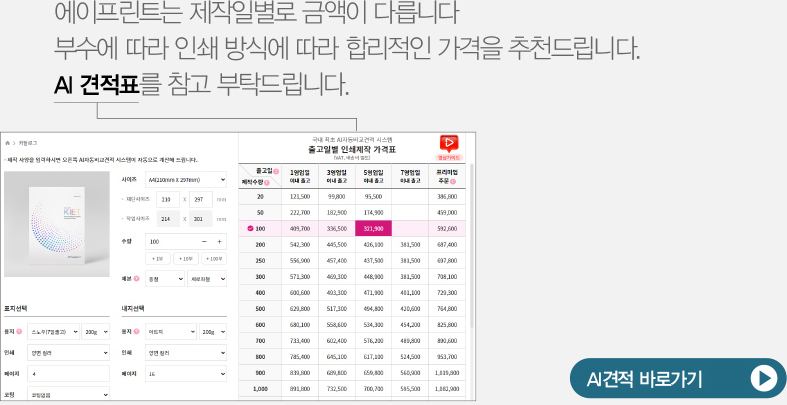Click premium price 890,600 in the 700 row

pyautogui.click(x=447, y=341)
